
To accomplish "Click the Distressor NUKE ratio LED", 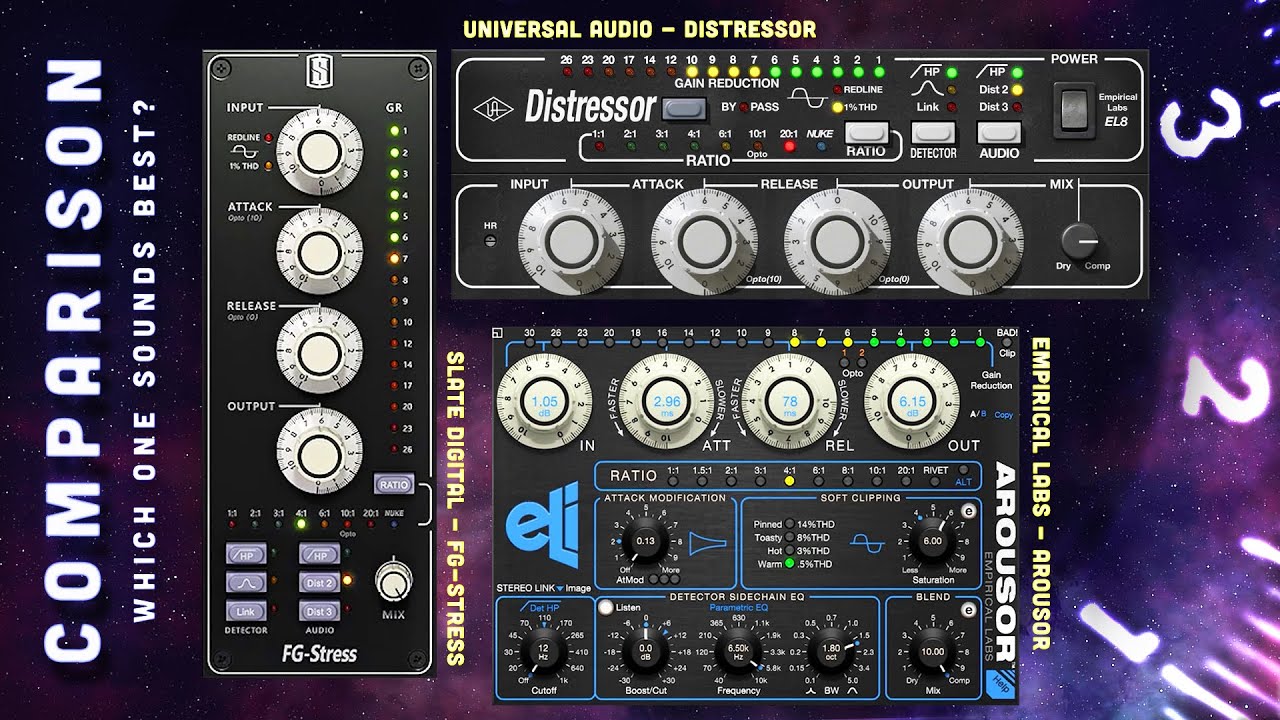I will click(x=822, y=146).
